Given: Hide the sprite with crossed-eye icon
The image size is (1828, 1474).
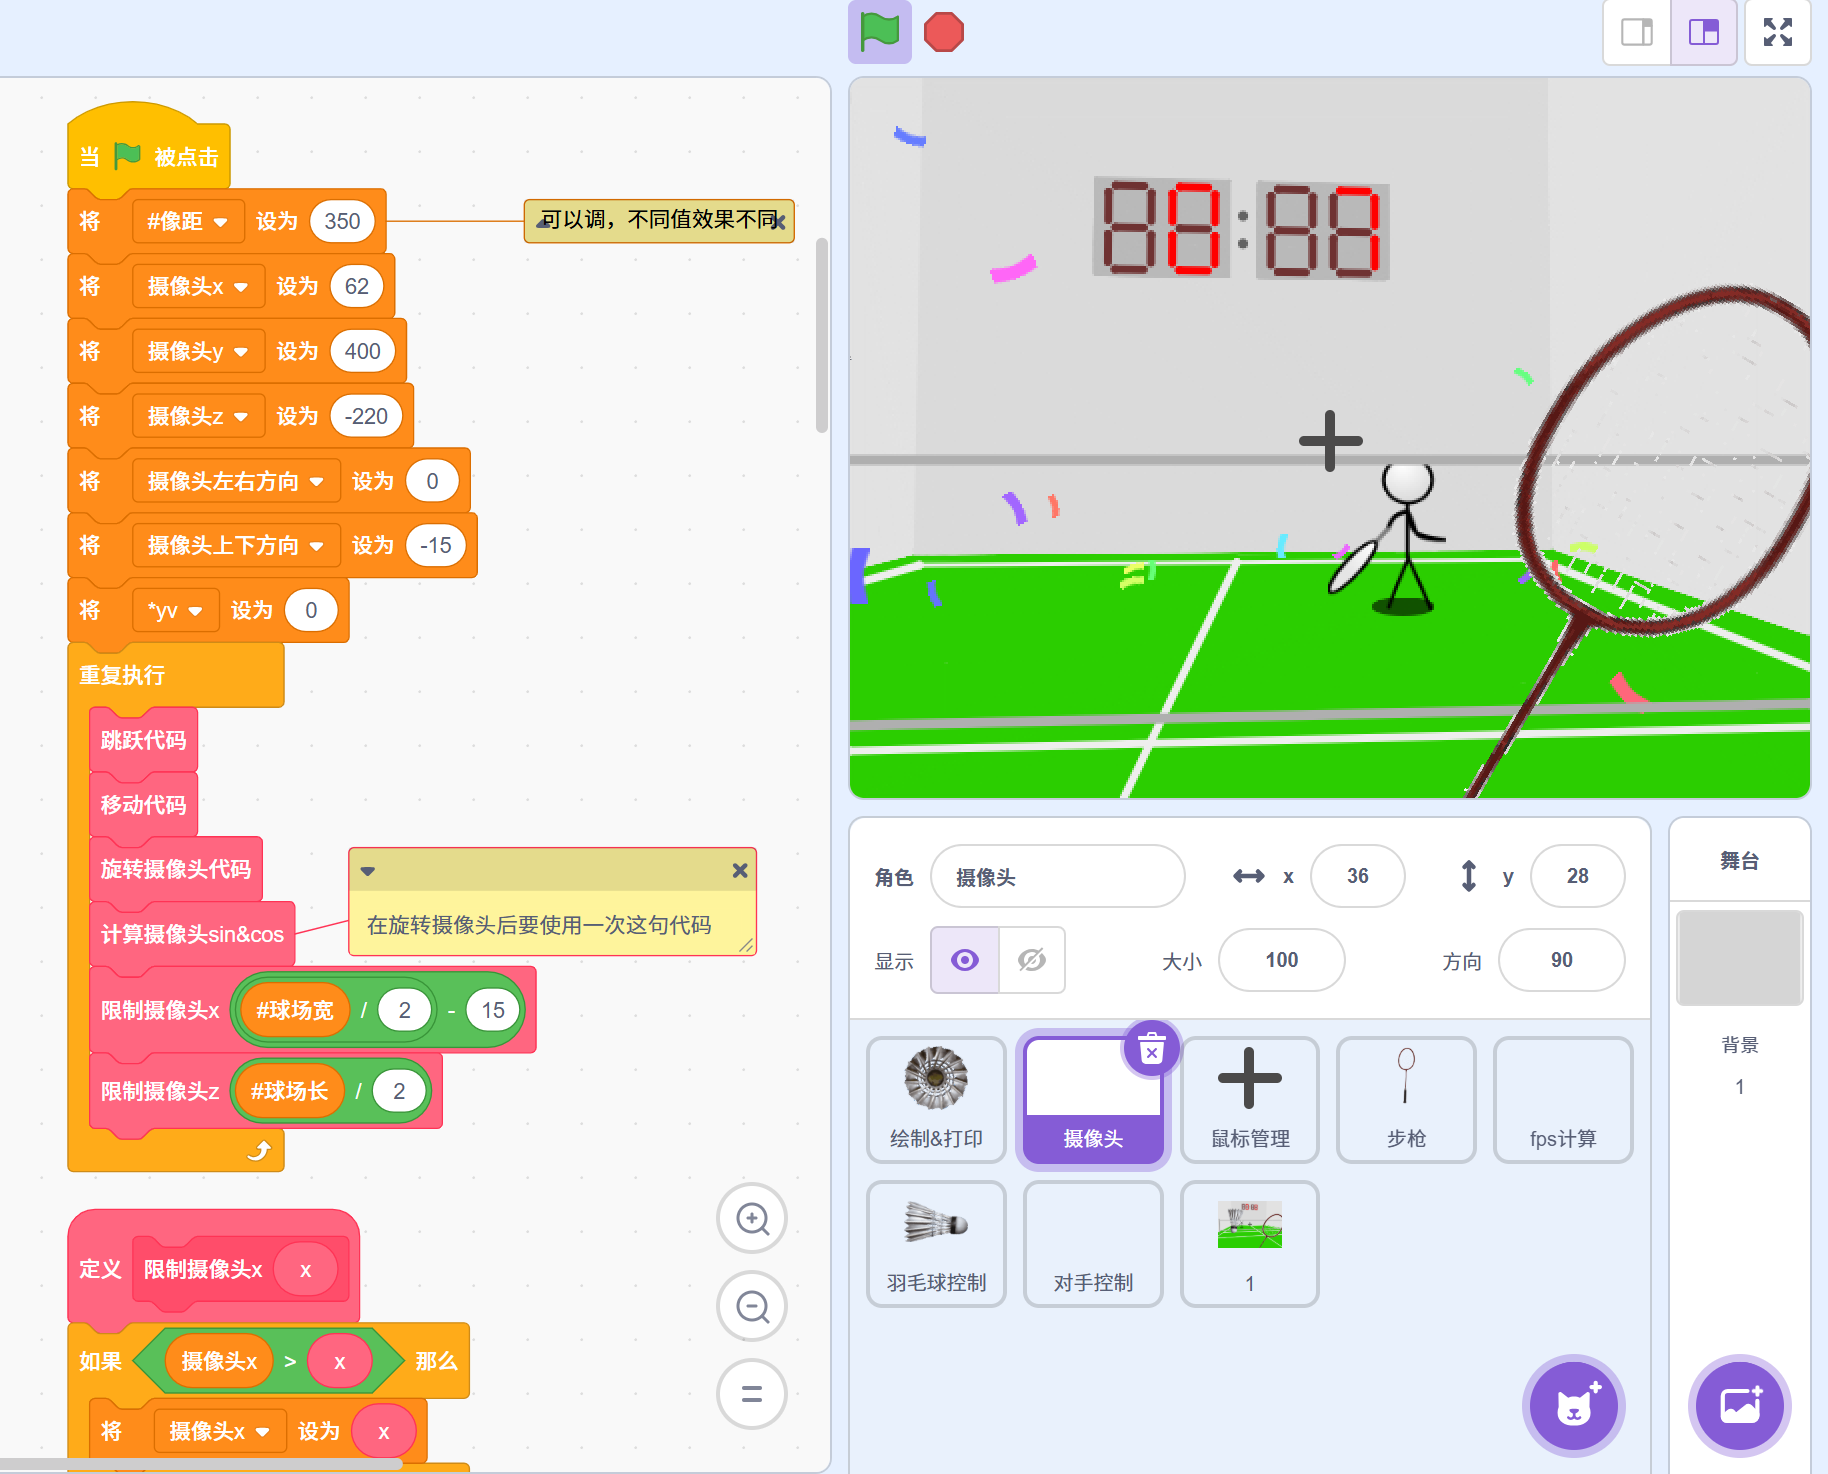Looking at the screenshot, I should point(1031,960).
